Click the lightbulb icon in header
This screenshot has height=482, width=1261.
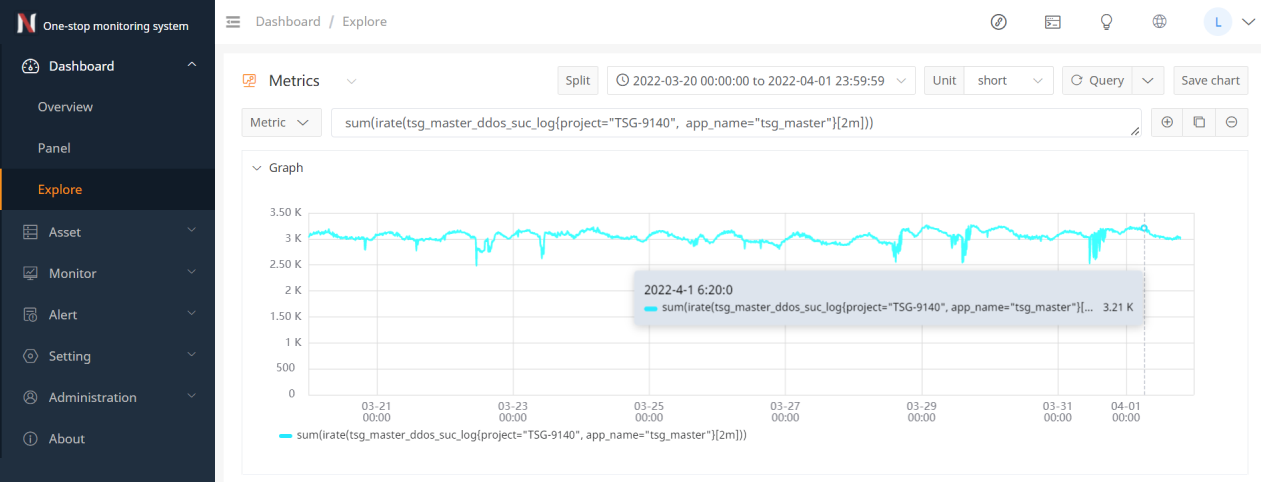1106,22
